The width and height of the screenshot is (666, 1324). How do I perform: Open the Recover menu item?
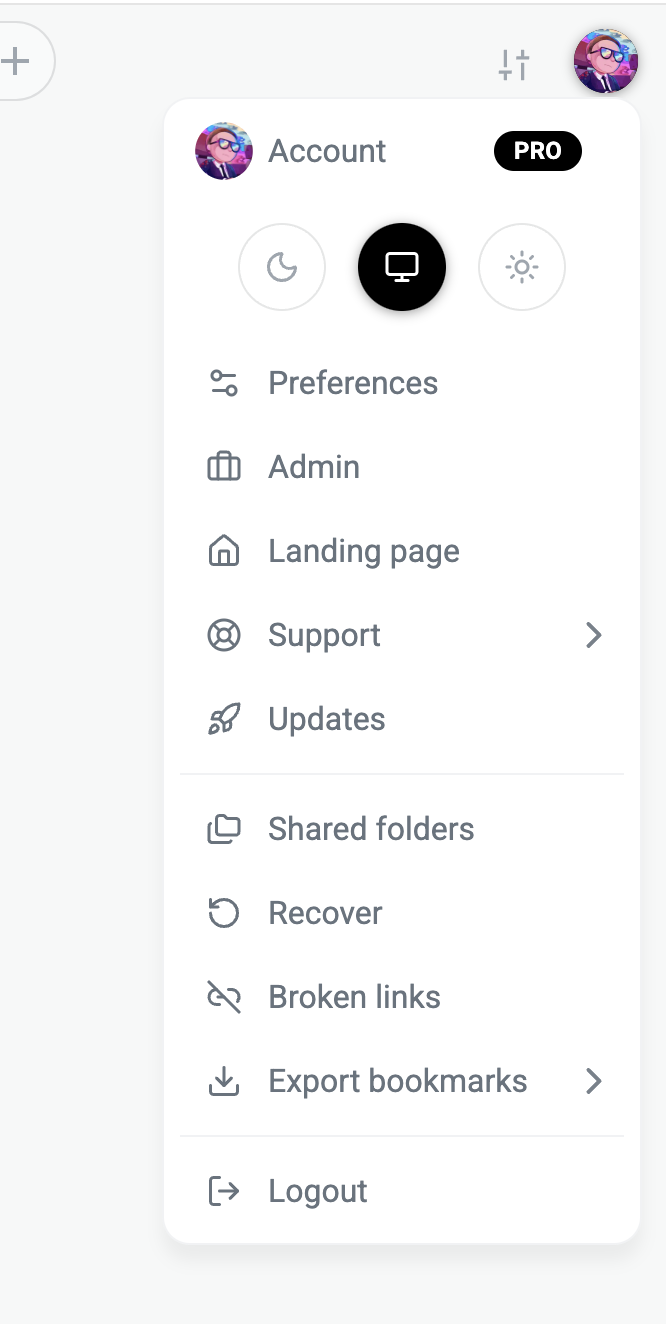coord(325,913)
